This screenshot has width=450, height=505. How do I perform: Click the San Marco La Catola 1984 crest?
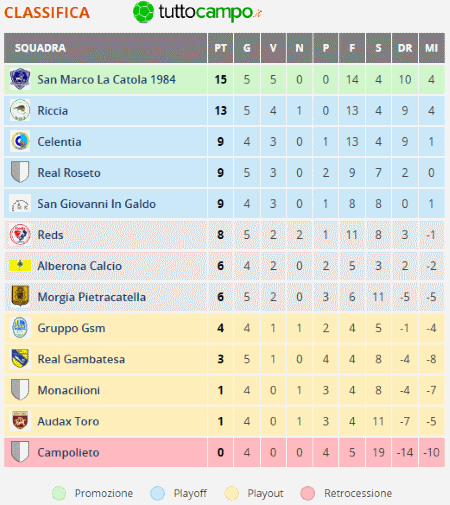coord(20,79)
